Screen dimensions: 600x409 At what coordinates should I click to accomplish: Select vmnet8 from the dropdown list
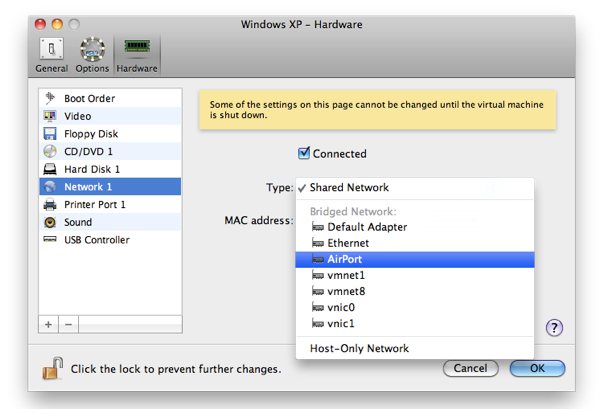tap(346, 291)
